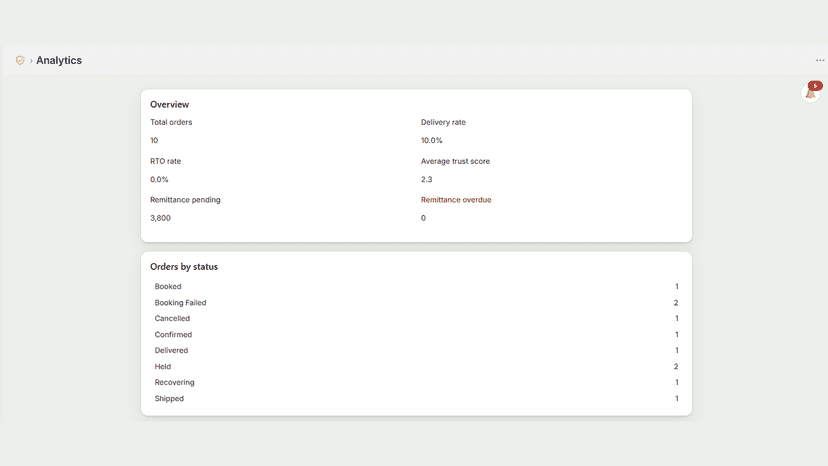Open the three-dot more options menu

coord(820,60)
